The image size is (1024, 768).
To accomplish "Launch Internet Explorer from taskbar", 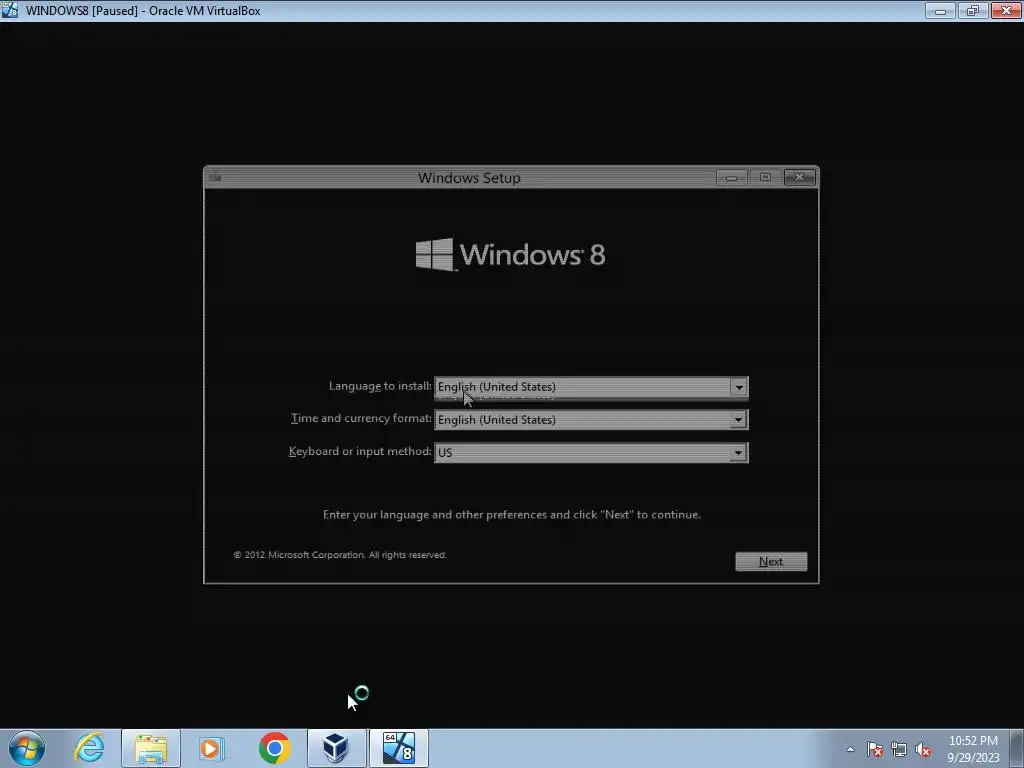I will pyautogui.click(x=89, y=748).
